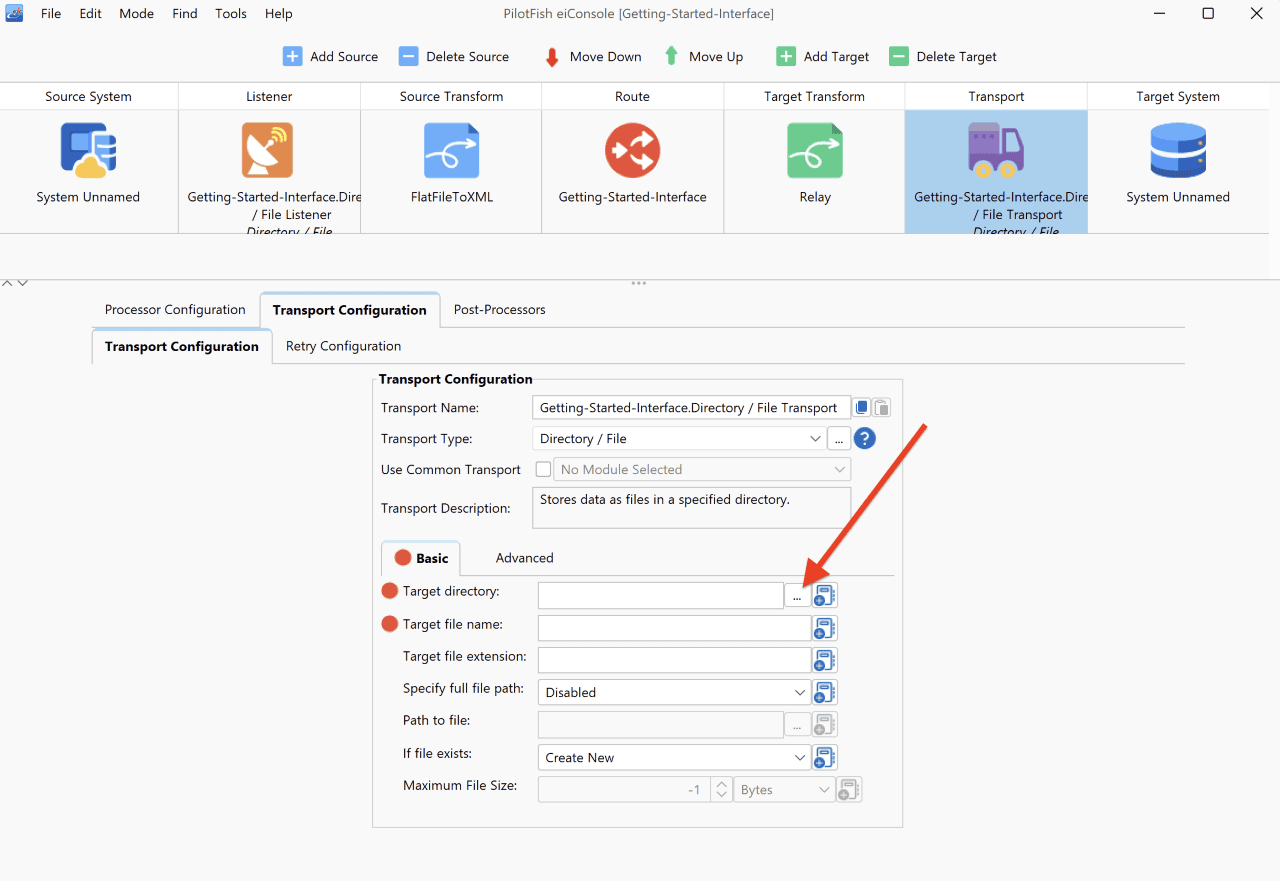Click the Delete Source minus icon
This screenshot has height=881, width=1280.
408,56
